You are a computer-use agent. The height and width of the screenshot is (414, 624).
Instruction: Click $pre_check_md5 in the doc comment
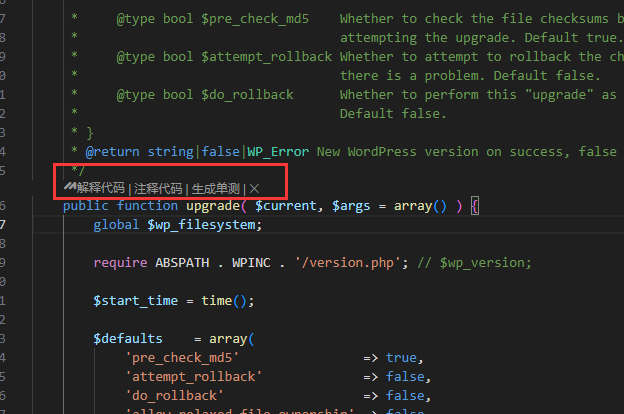[x=255, y=19]
